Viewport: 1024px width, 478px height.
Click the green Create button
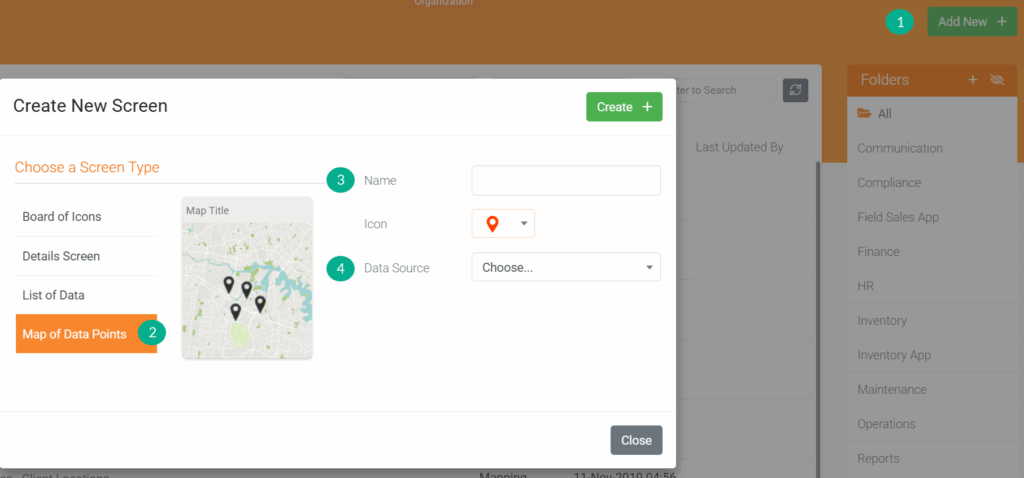[x=624, y=107]
